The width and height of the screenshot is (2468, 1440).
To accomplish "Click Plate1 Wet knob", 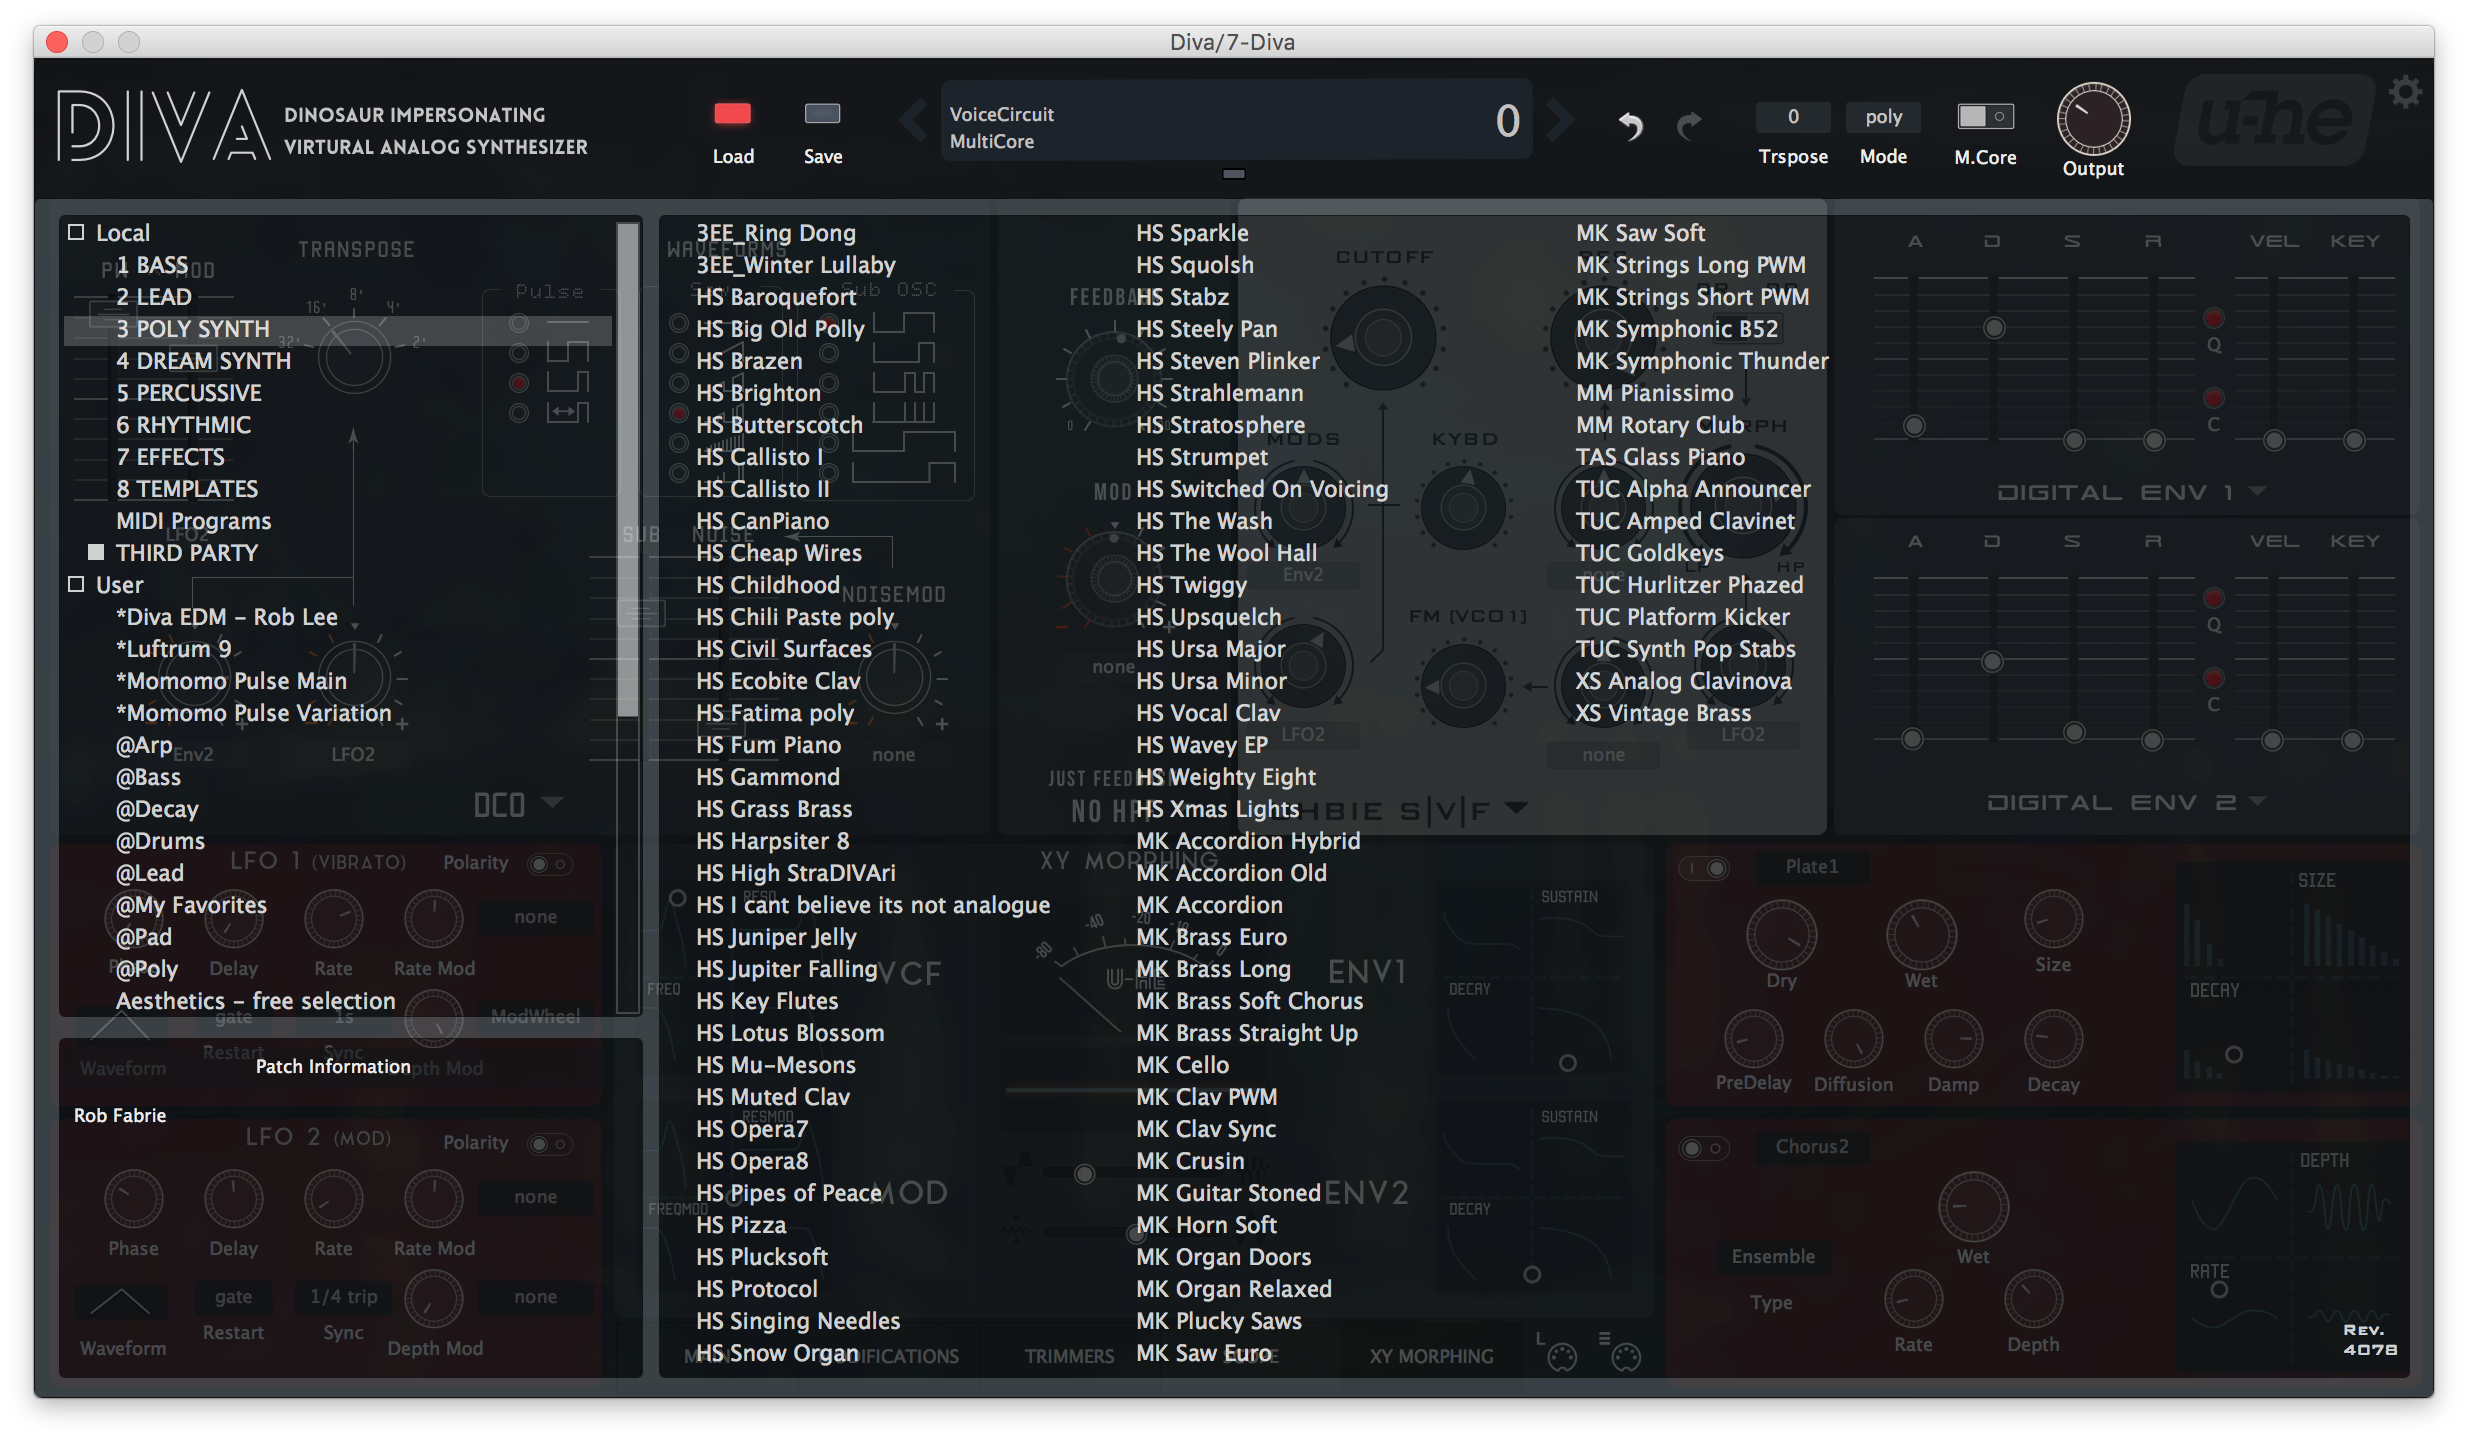I will 1921,934.
